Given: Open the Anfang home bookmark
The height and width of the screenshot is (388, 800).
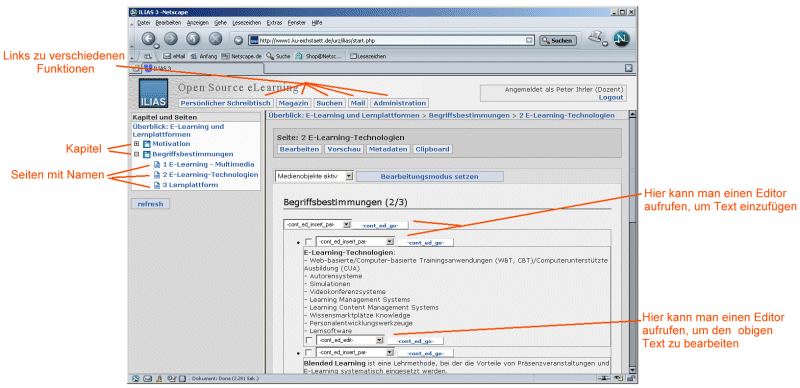Looking at the screenshot, I should tap(204, 56).
